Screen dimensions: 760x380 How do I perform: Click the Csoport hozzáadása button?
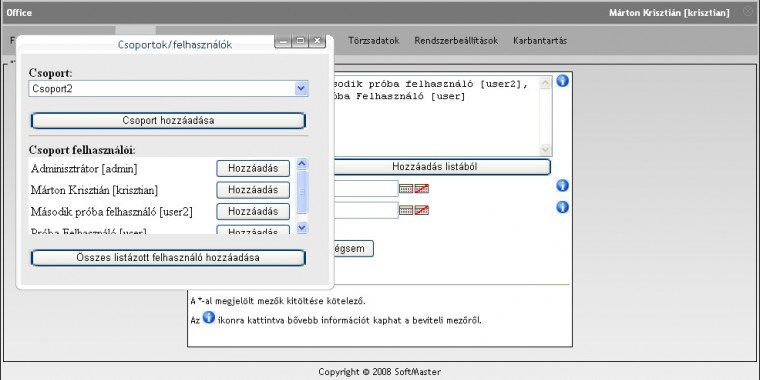pos(168,121)
